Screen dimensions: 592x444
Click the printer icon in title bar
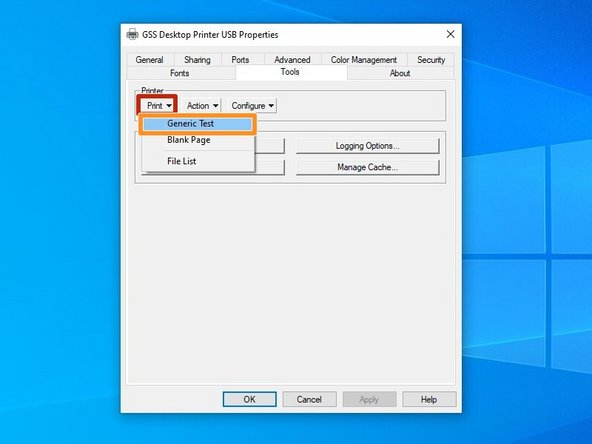132,34
